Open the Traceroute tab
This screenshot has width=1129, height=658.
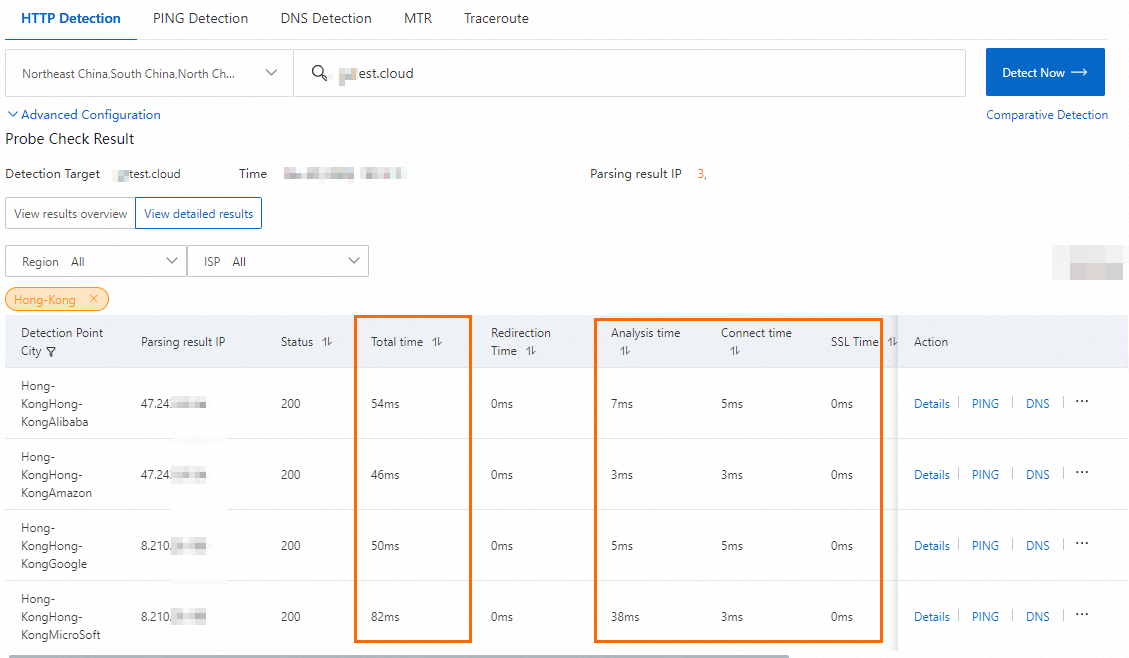[x=496, y=19]
